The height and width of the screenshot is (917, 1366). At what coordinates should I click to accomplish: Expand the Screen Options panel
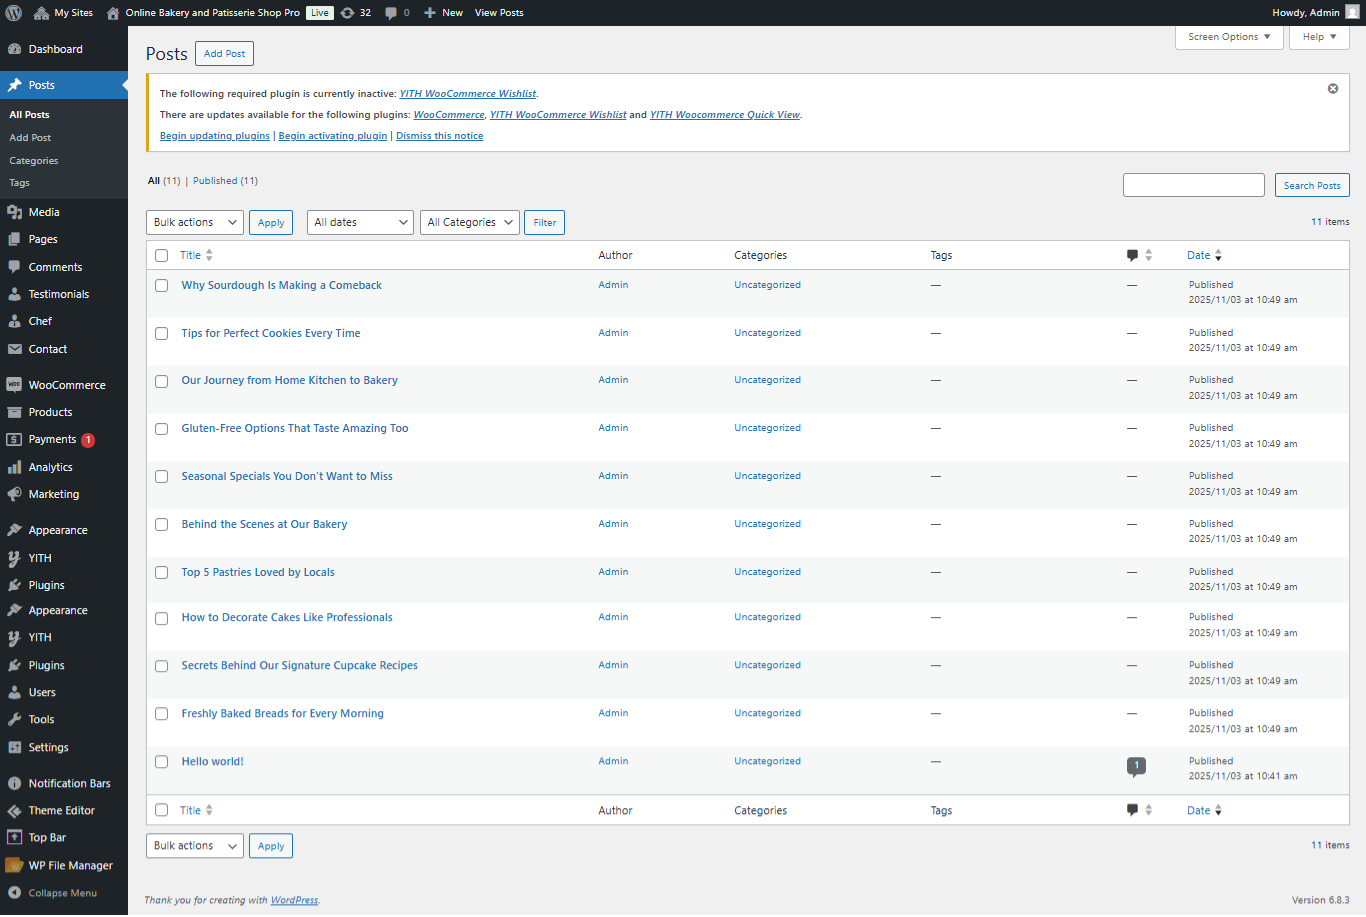[x=1228, y=37]
